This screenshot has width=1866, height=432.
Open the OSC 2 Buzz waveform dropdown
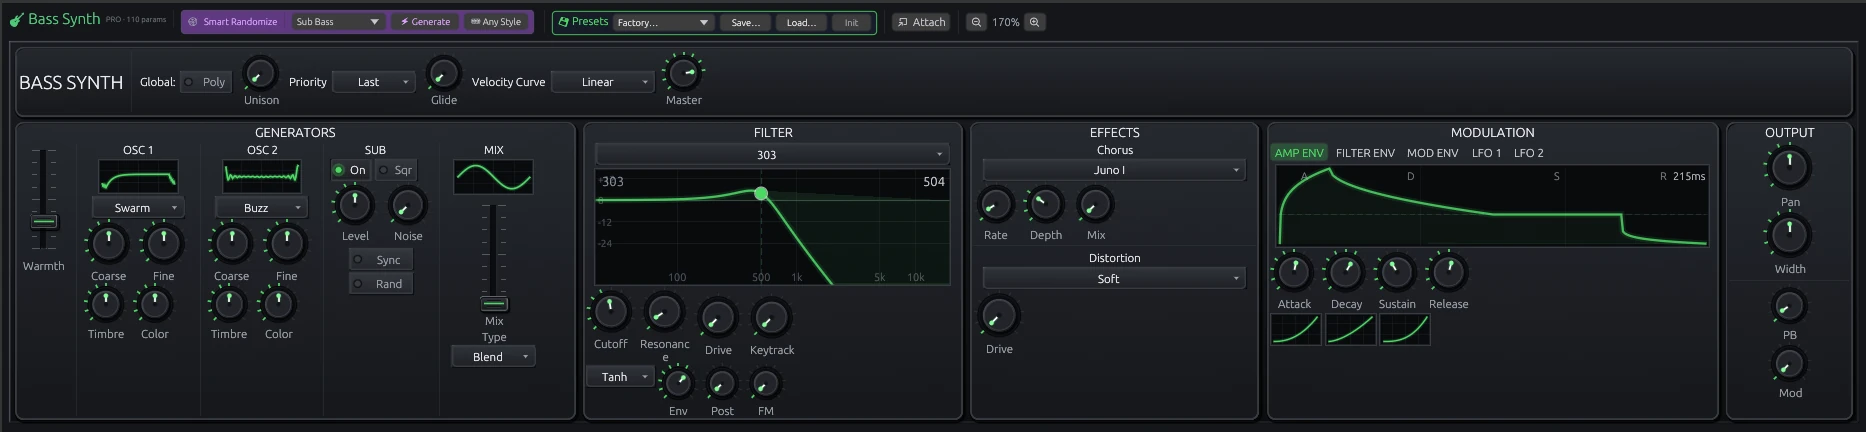(x=261, y=208)
